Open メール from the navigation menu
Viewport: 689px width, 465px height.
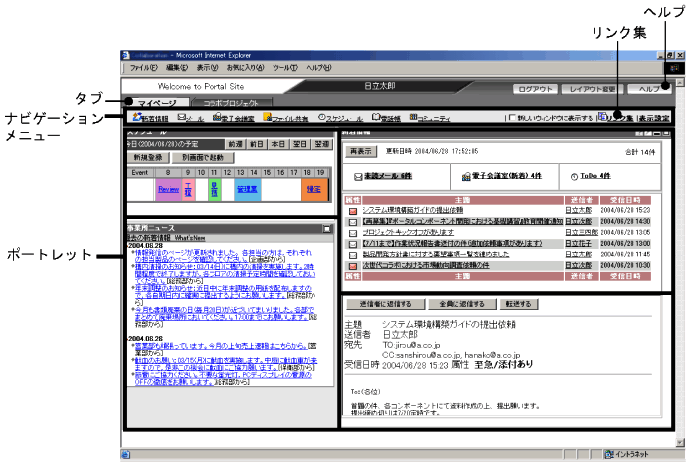pos(191,117)
